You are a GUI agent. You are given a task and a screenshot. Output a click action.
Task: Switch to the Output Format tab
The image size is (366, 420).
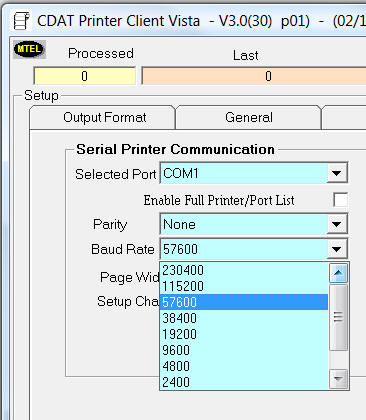(x=104, y=117)
